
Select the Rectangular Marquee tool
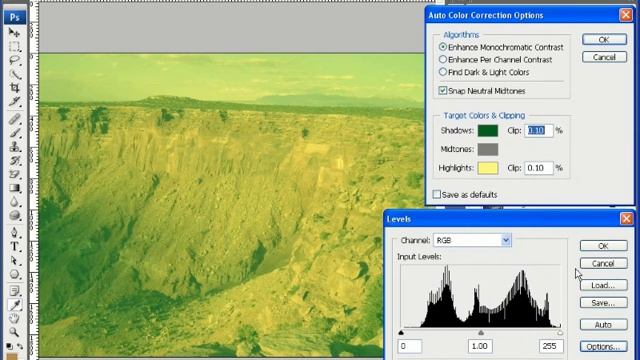click(x=14, y=47)
